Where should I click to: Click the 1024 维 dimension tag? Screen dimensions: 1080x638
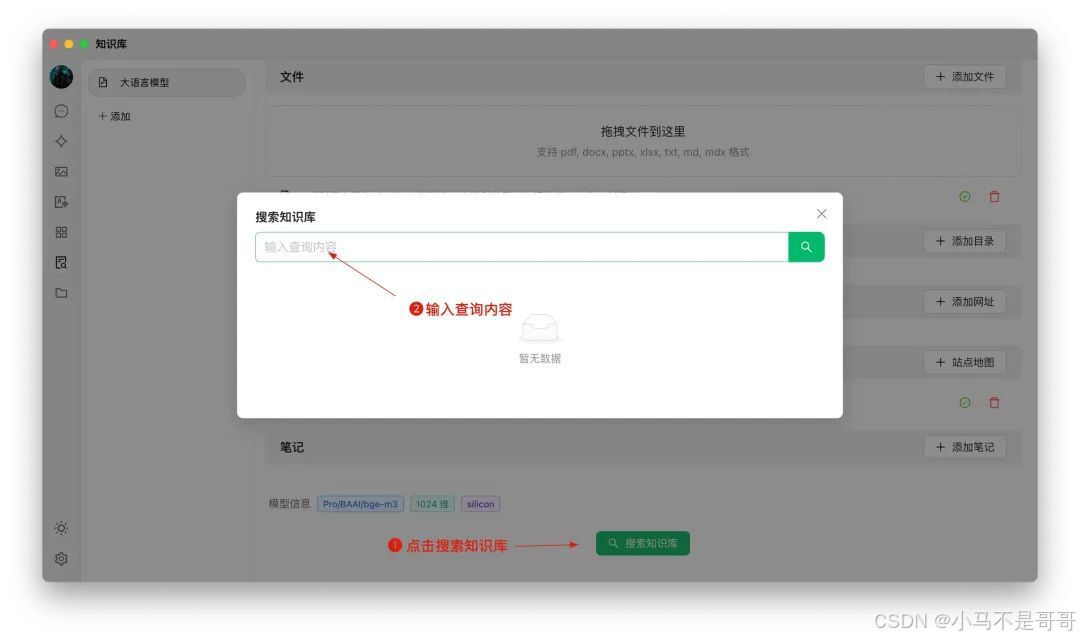(432, 504)
